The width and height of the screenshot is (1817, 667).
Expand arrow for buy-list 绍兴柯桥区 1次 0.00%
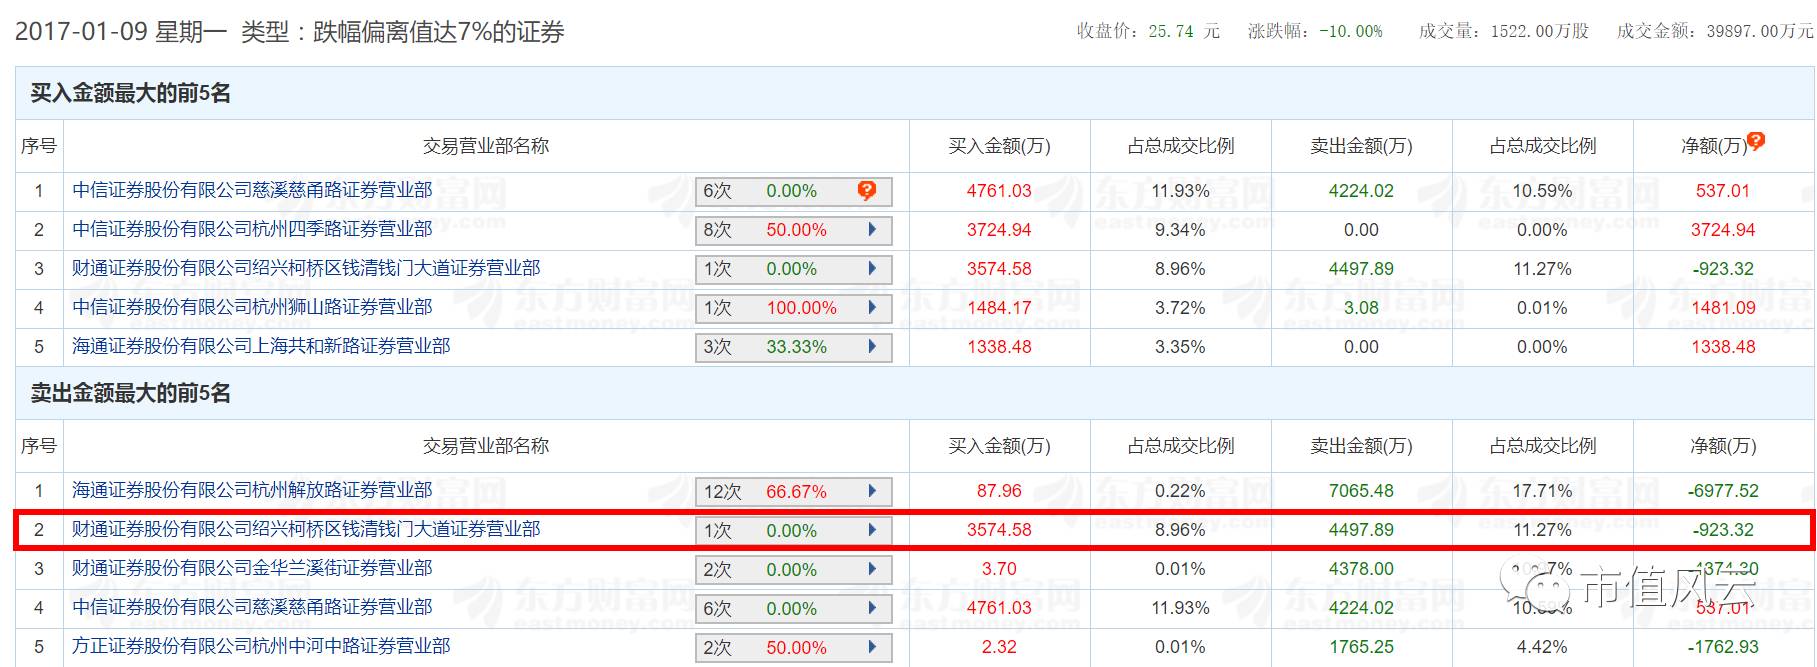pyautogui.click(x=872, y=269)
